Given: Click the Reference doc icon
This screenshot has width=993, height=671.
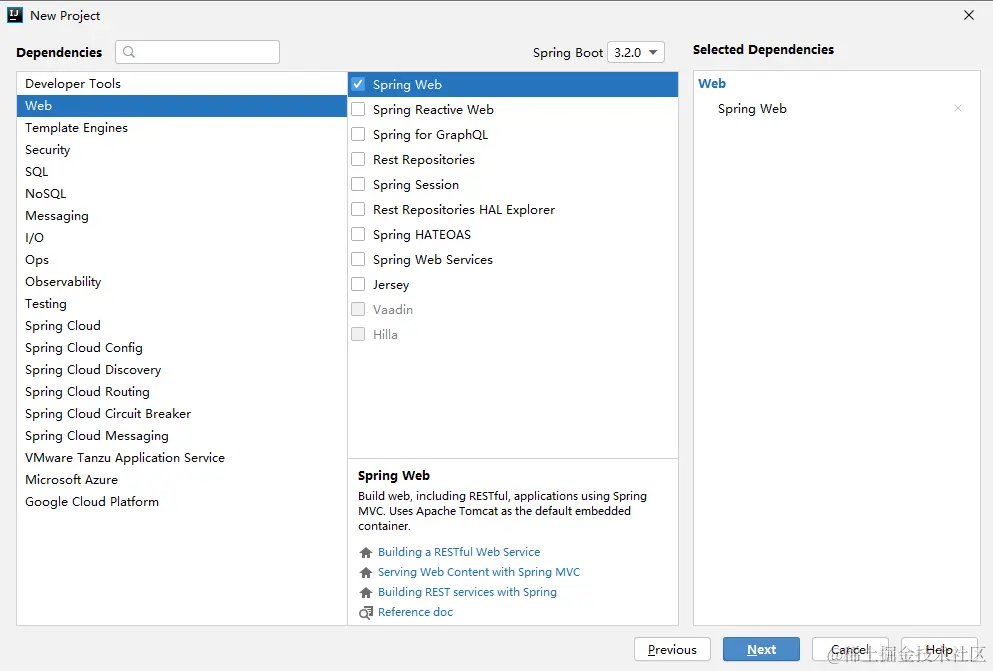Looking at the screenshot, I should pyautogui.click(x=365, y=613).
